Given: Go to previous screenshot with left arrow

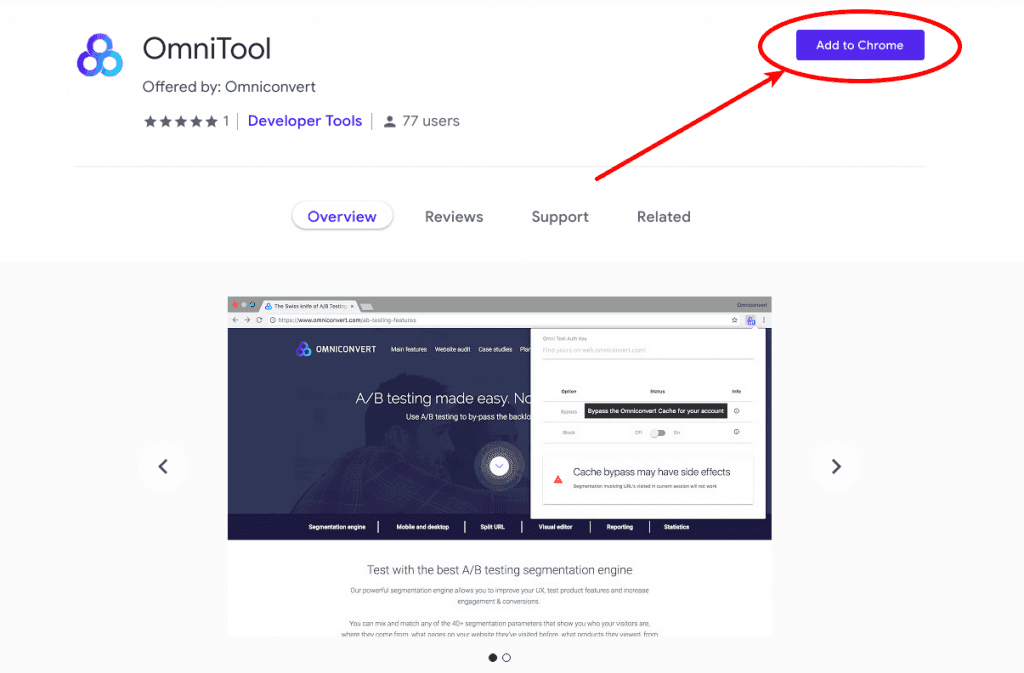Looking at the screenshot, I should point(163,466).
